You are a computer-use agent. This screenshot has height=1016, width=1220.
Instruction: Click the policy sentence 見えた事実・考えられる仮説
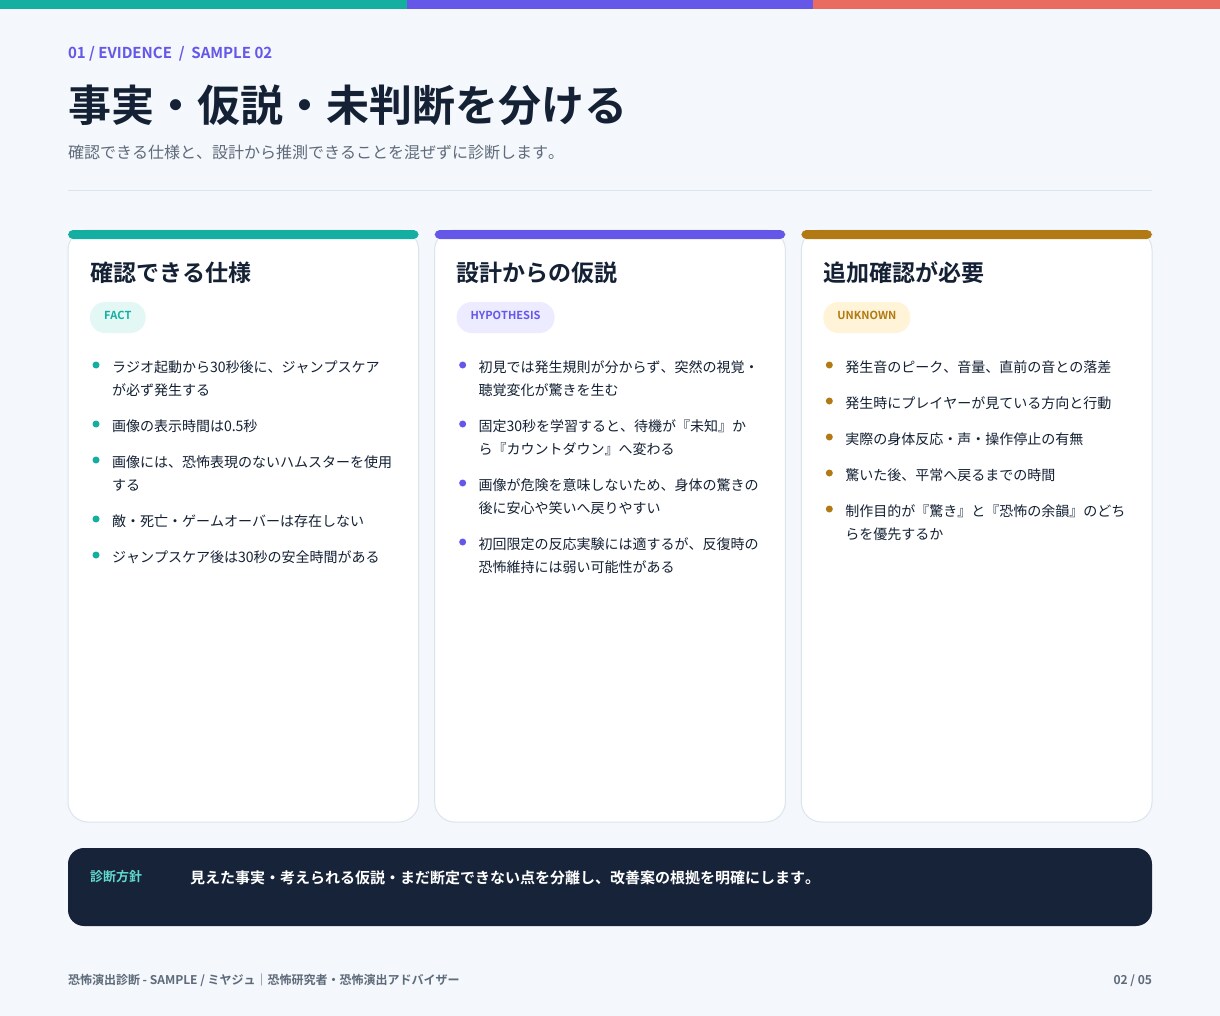(x=503, y=878)
